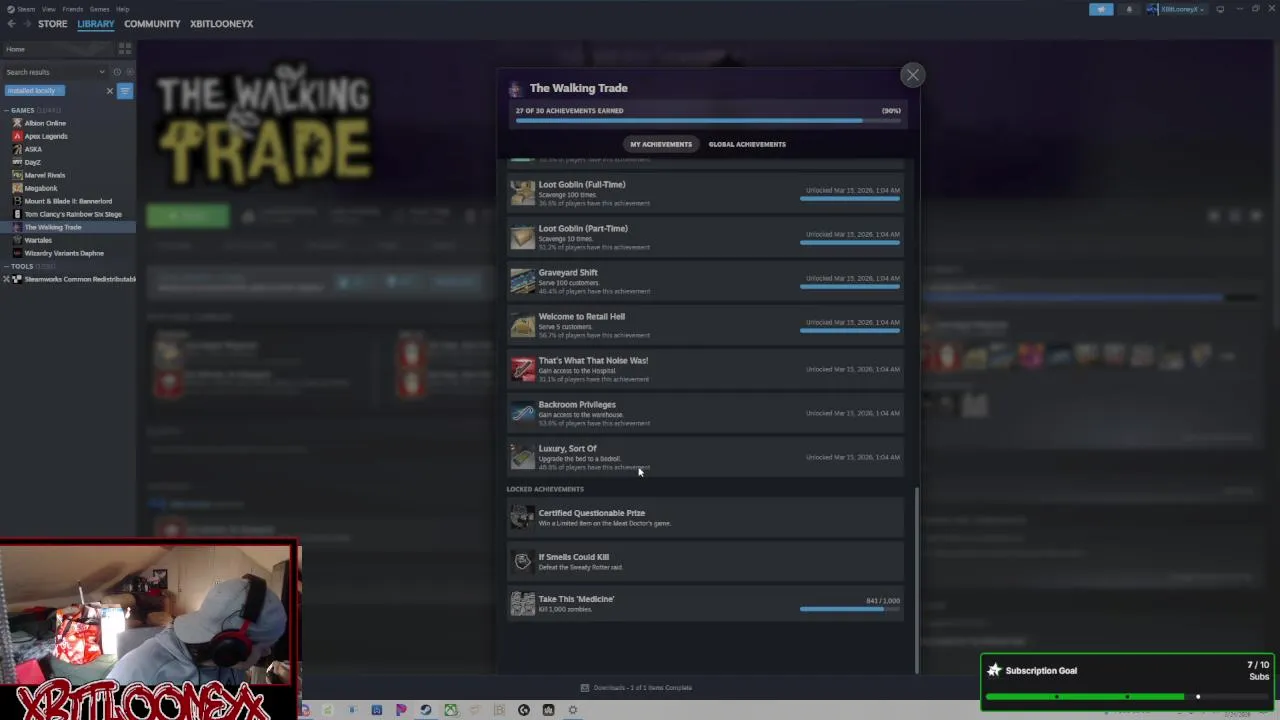Click the Take This 'Medicine' progress bar

click(850, 609)
